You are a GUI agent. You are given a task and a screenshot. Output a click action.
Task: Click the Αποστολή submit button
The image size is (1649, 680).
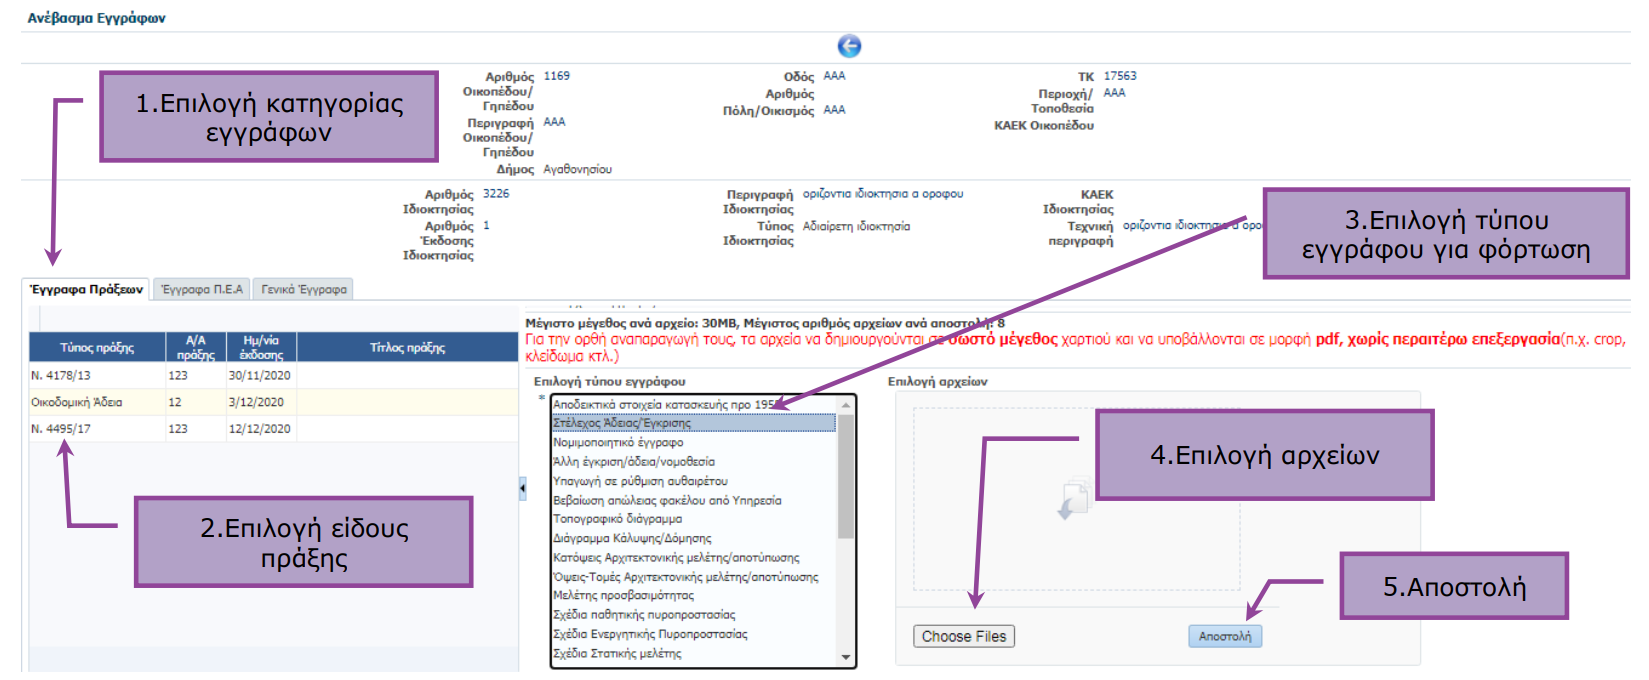(x=1224, y=636)
